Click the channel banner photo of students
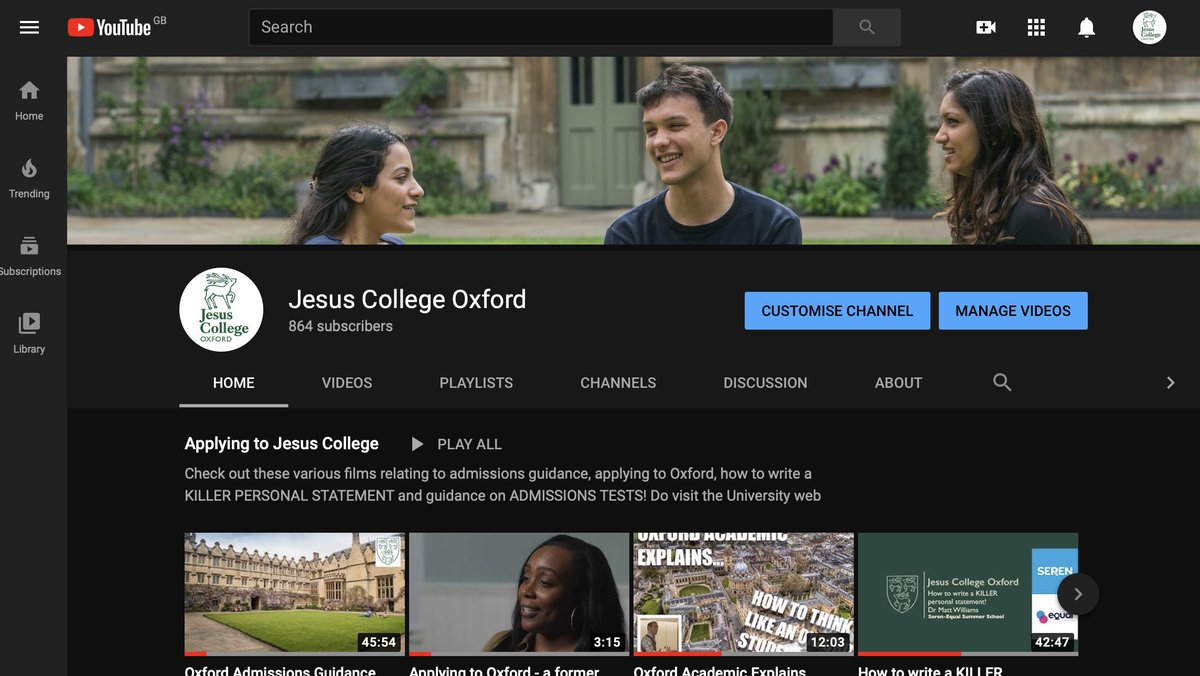Viewport: 1200px width, 676px height. click(x=633, y=151)
